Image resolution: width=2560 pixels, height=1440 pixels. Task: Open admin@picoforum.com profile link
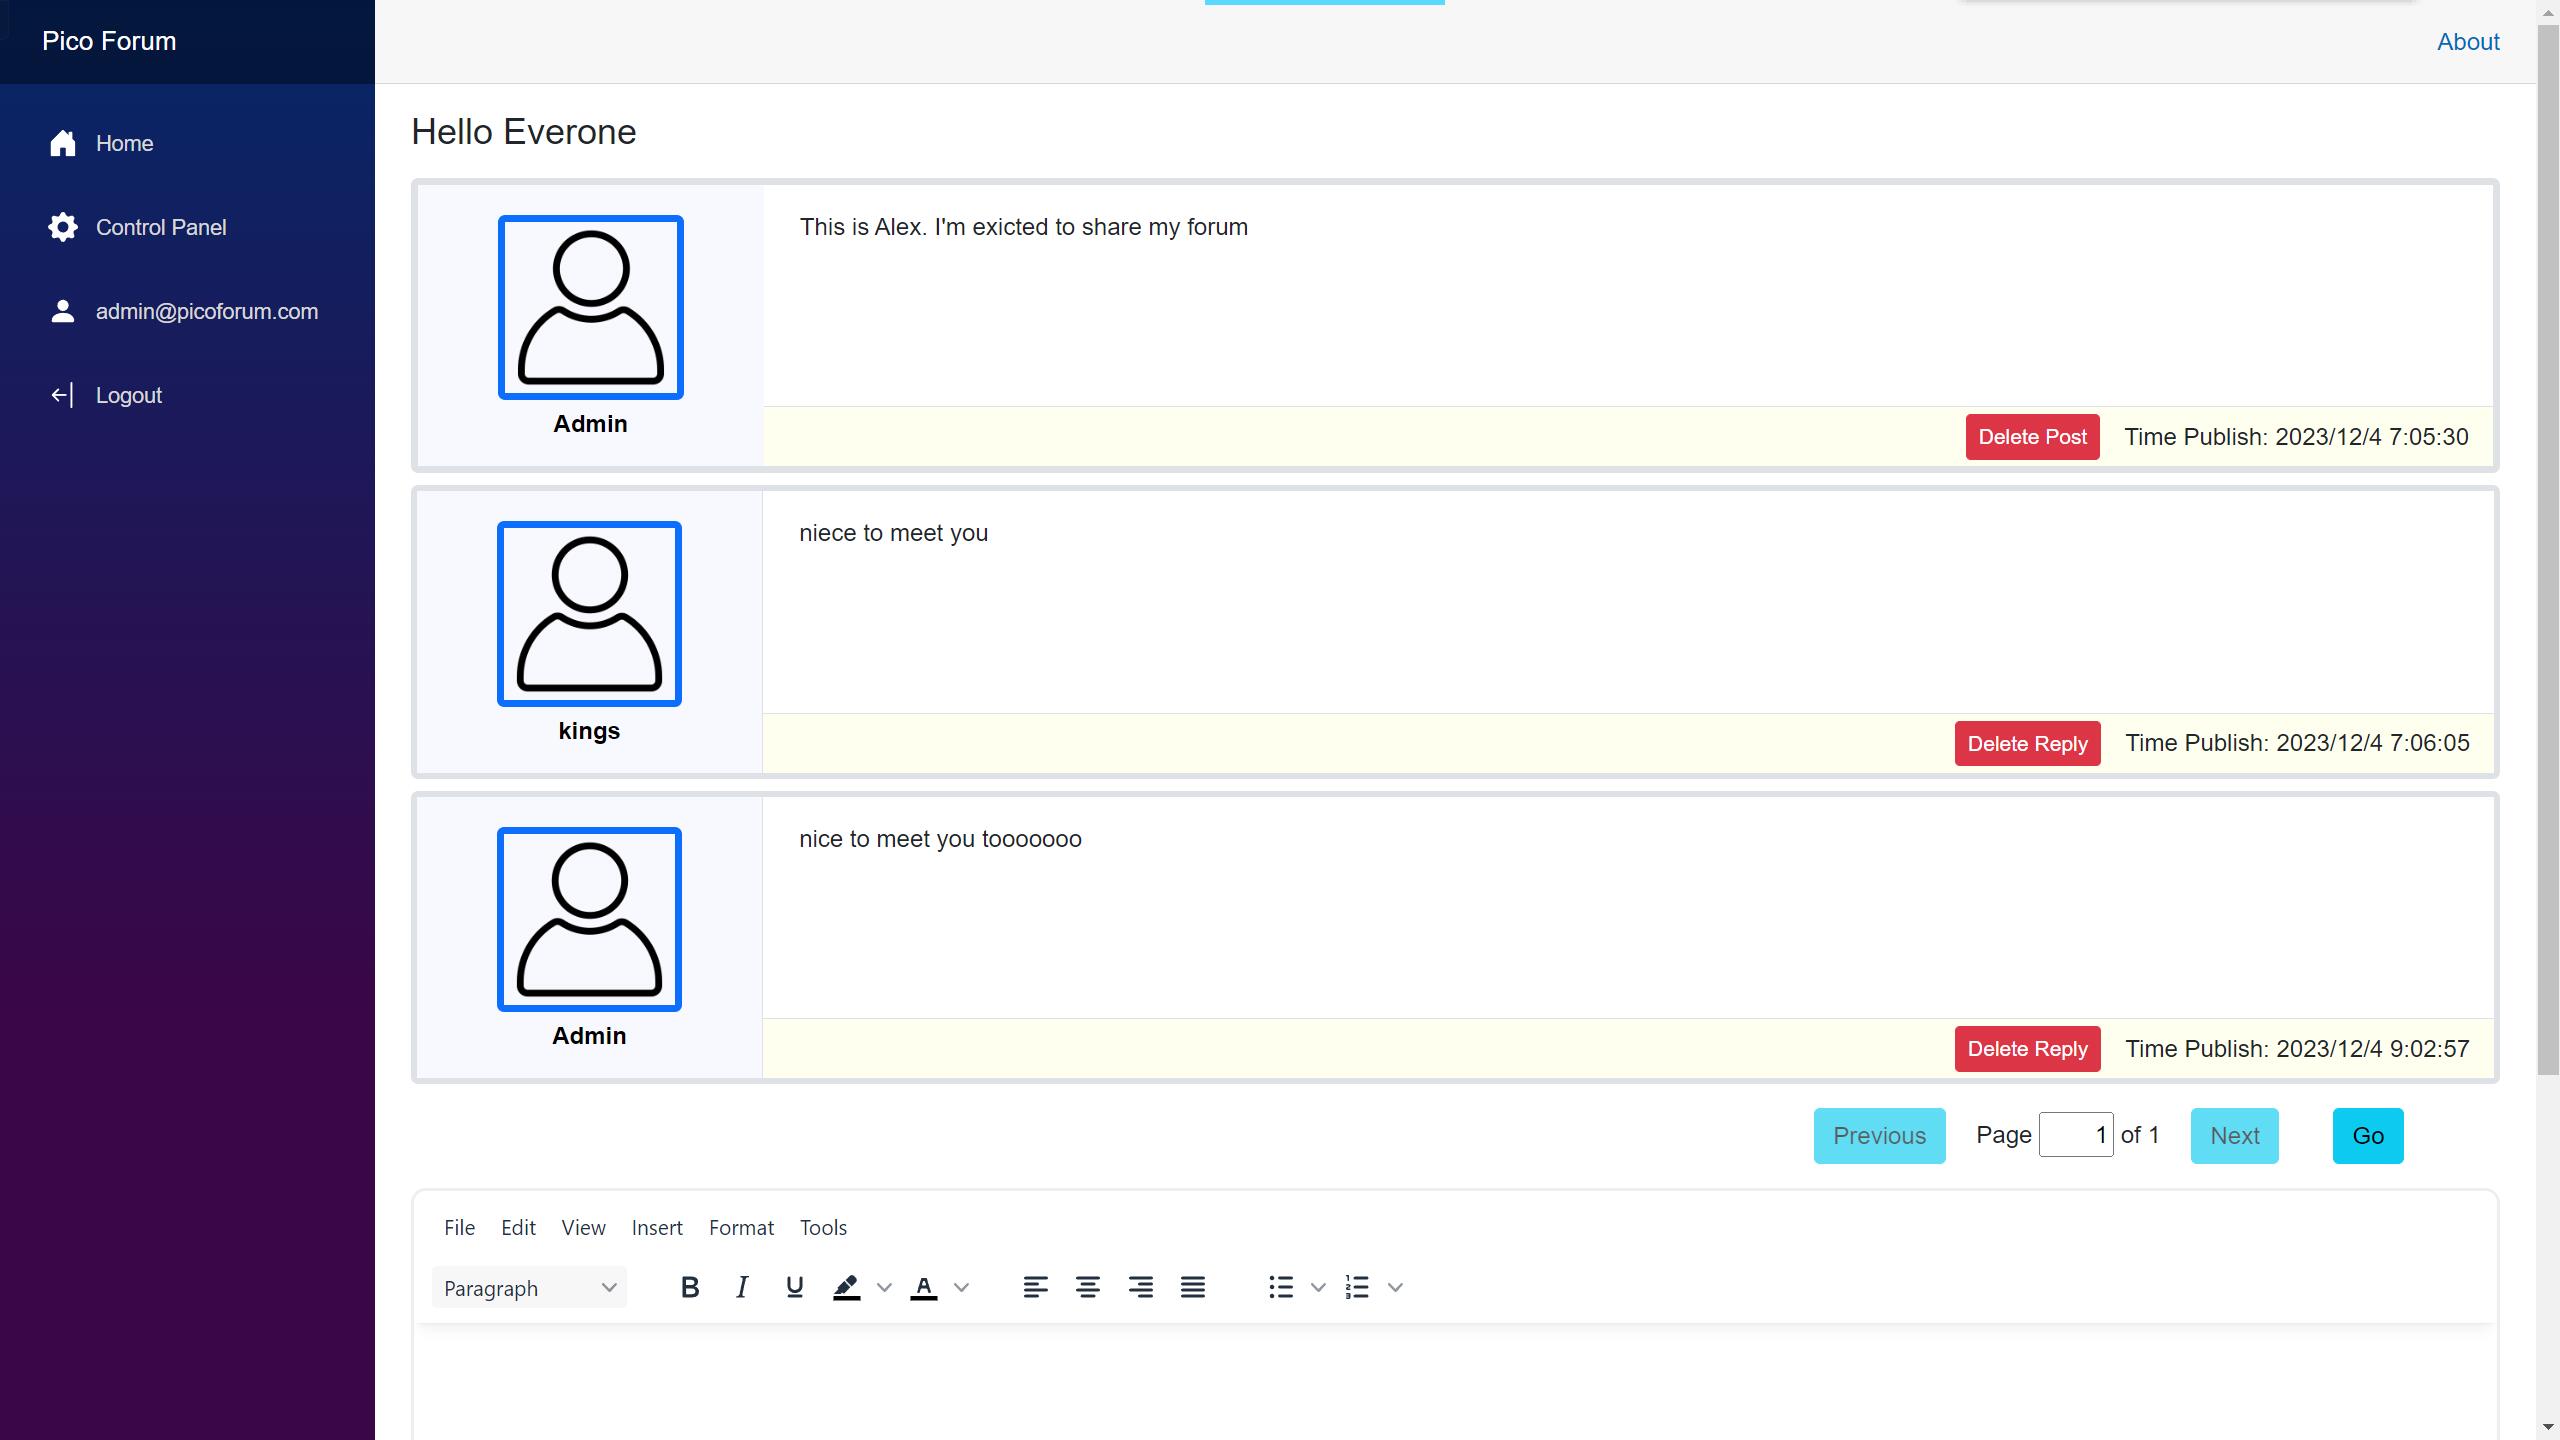tap(207, 311)
